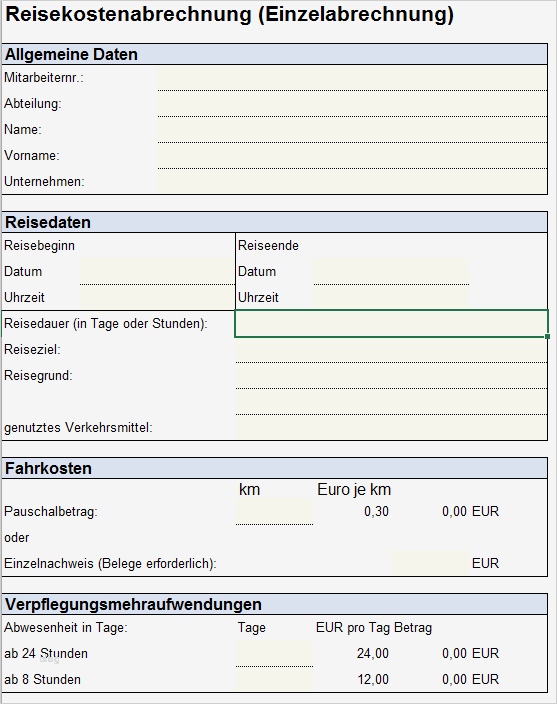
Task: Click the second Reisegrund line field
Action: [x=391, y=401]
